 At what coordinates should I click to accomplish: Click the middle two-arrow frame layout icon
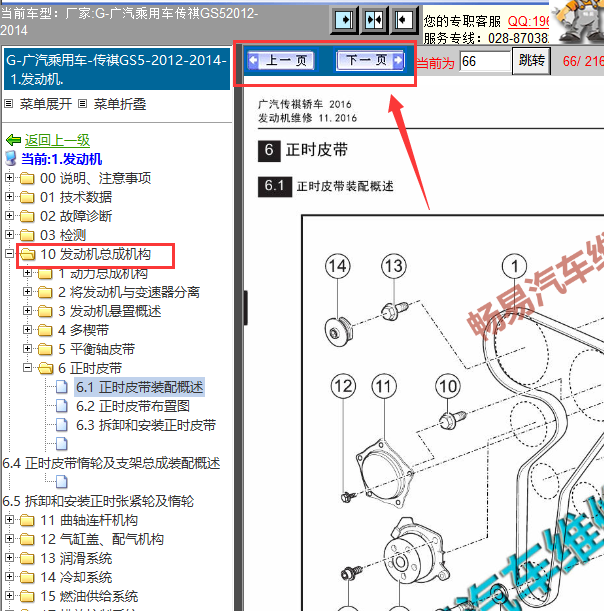point(373,20)
